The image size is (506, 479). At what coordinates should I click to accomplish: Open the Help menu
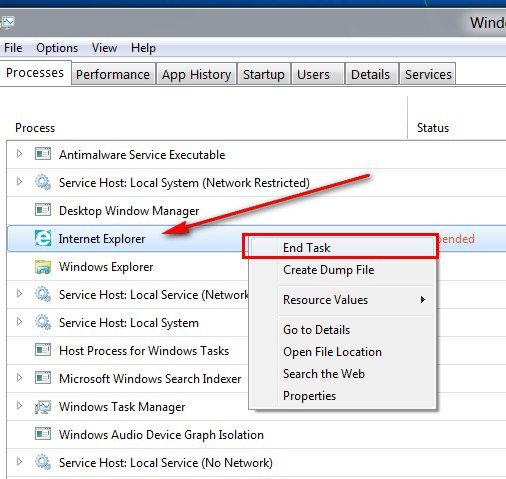(143, 48)
